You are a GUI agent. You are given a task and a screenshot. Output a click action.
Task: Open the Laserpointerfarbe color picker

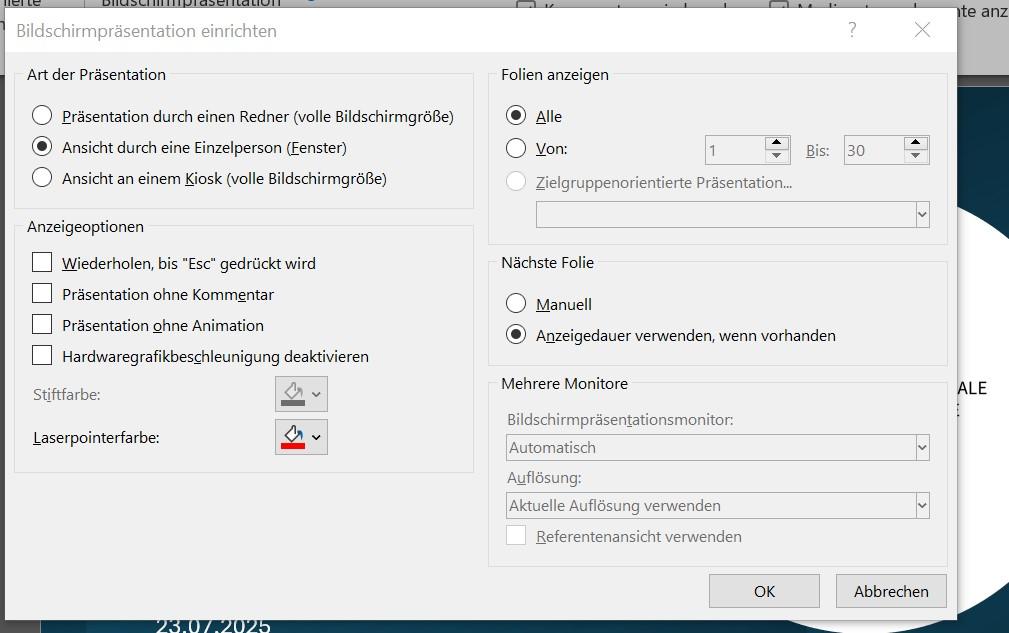pos(301,437)
